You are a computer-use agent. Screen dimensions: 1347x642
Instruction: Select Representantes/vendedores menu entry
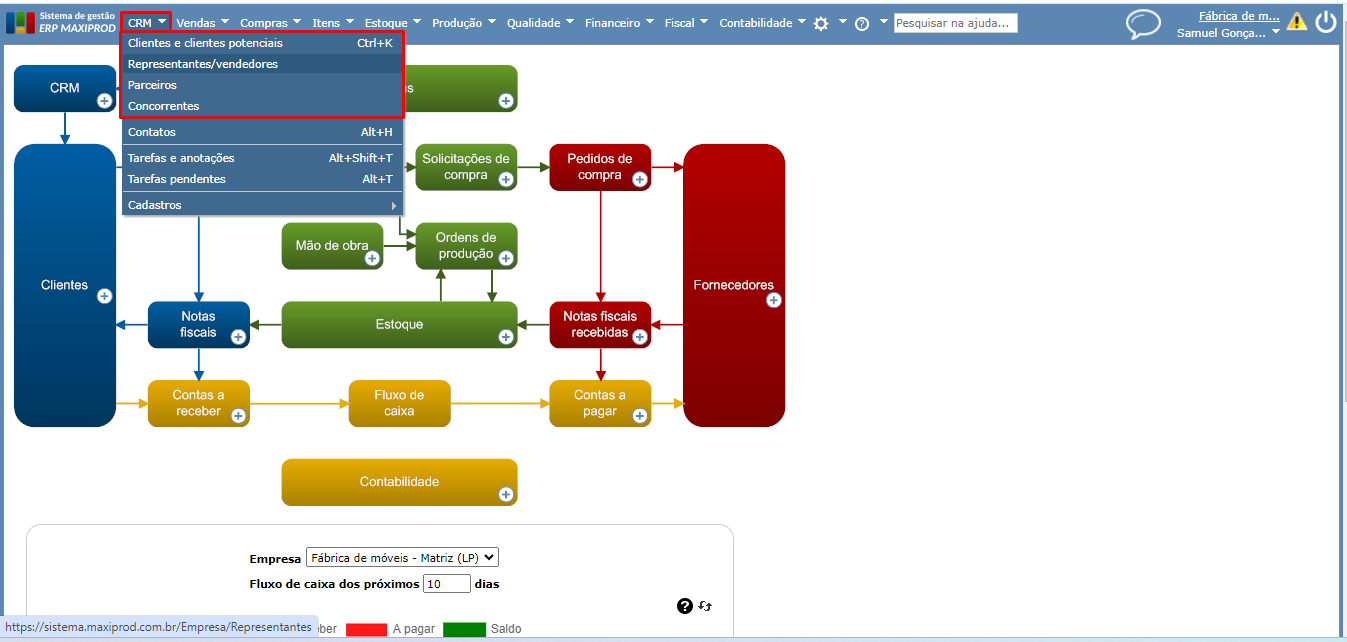coord(262,64)
